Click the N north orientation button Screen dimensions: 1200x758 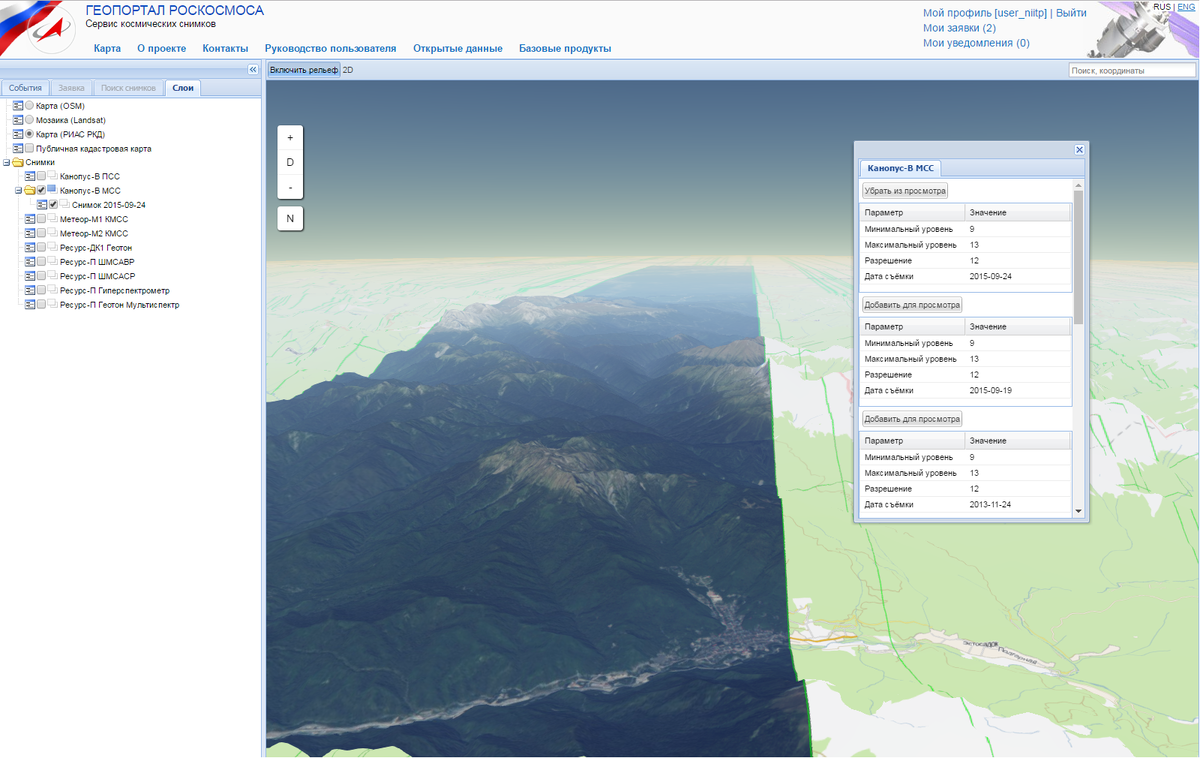click(x=290, y=218)
